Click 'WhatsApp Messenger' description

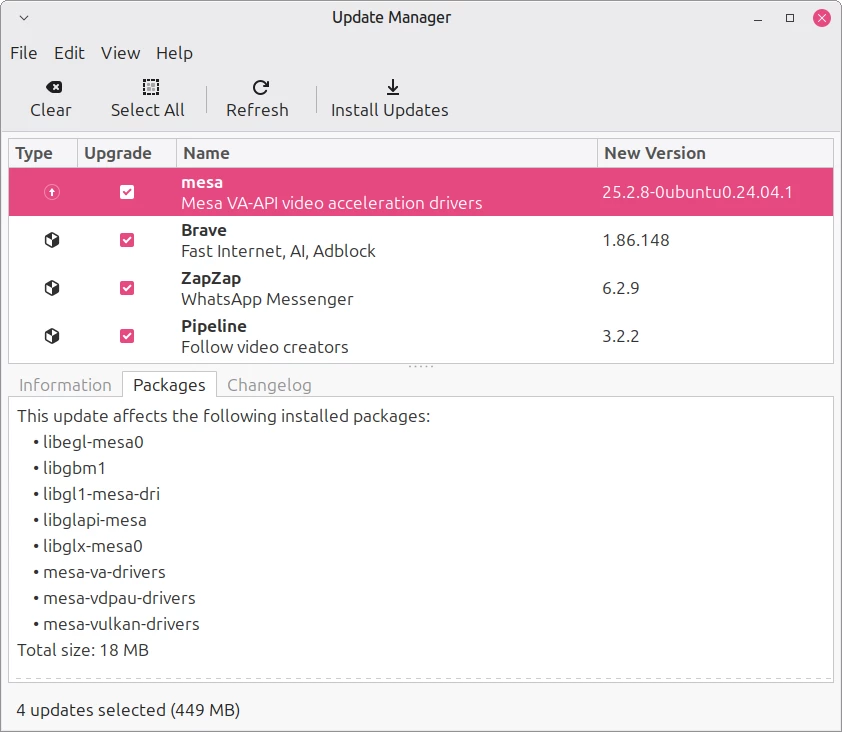(267, 299)
